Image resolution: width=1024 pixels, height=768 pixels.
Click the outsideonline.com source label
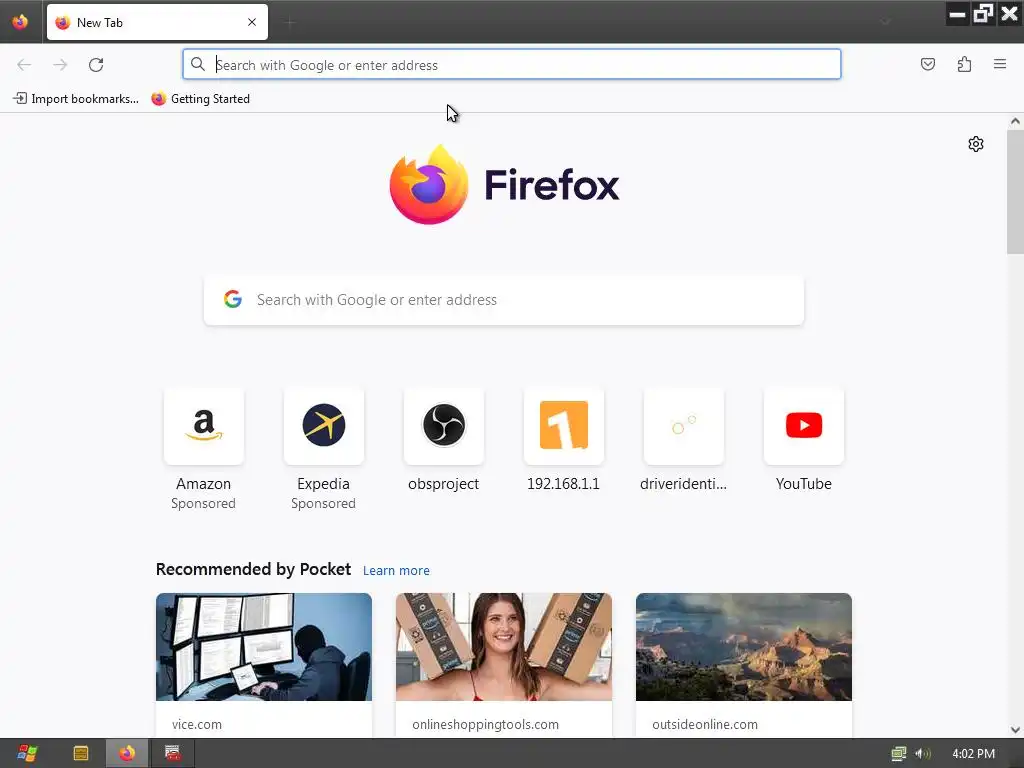point(705,724)
